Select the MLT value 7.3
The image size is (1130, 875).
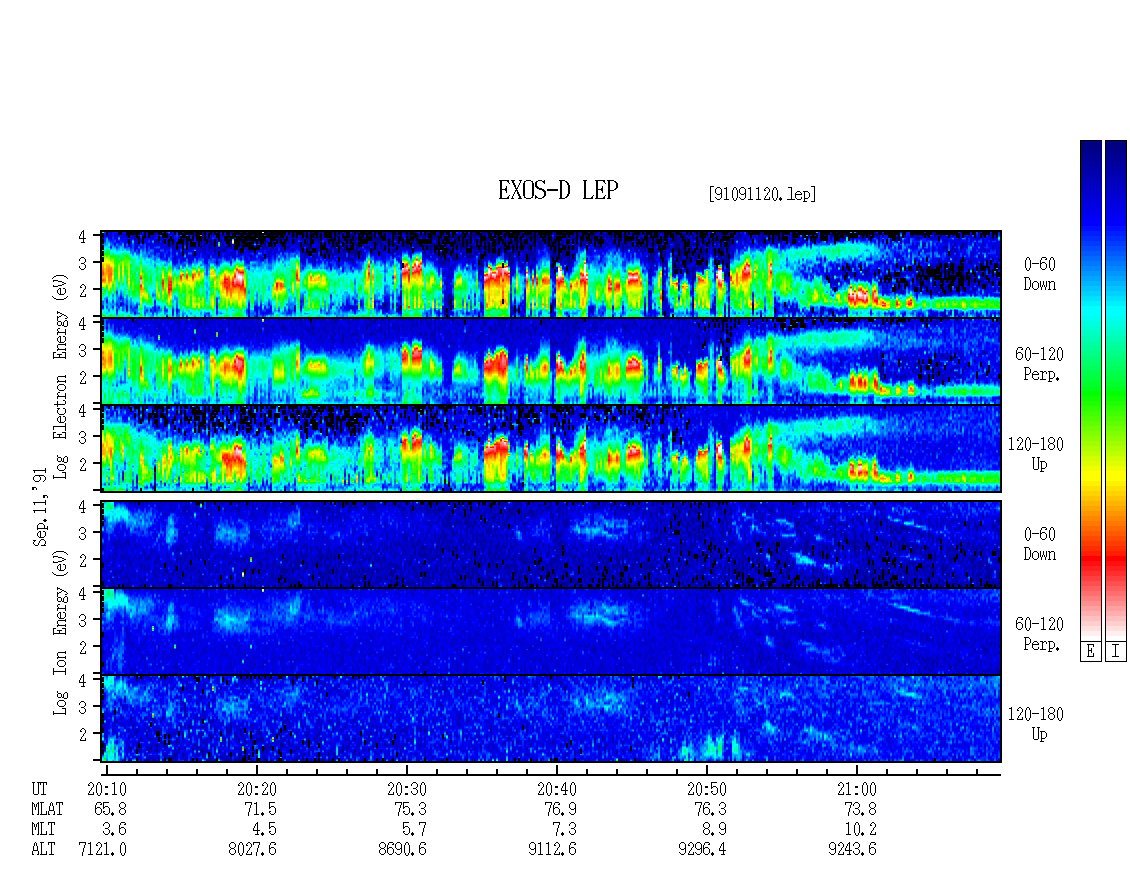(564, 830)
